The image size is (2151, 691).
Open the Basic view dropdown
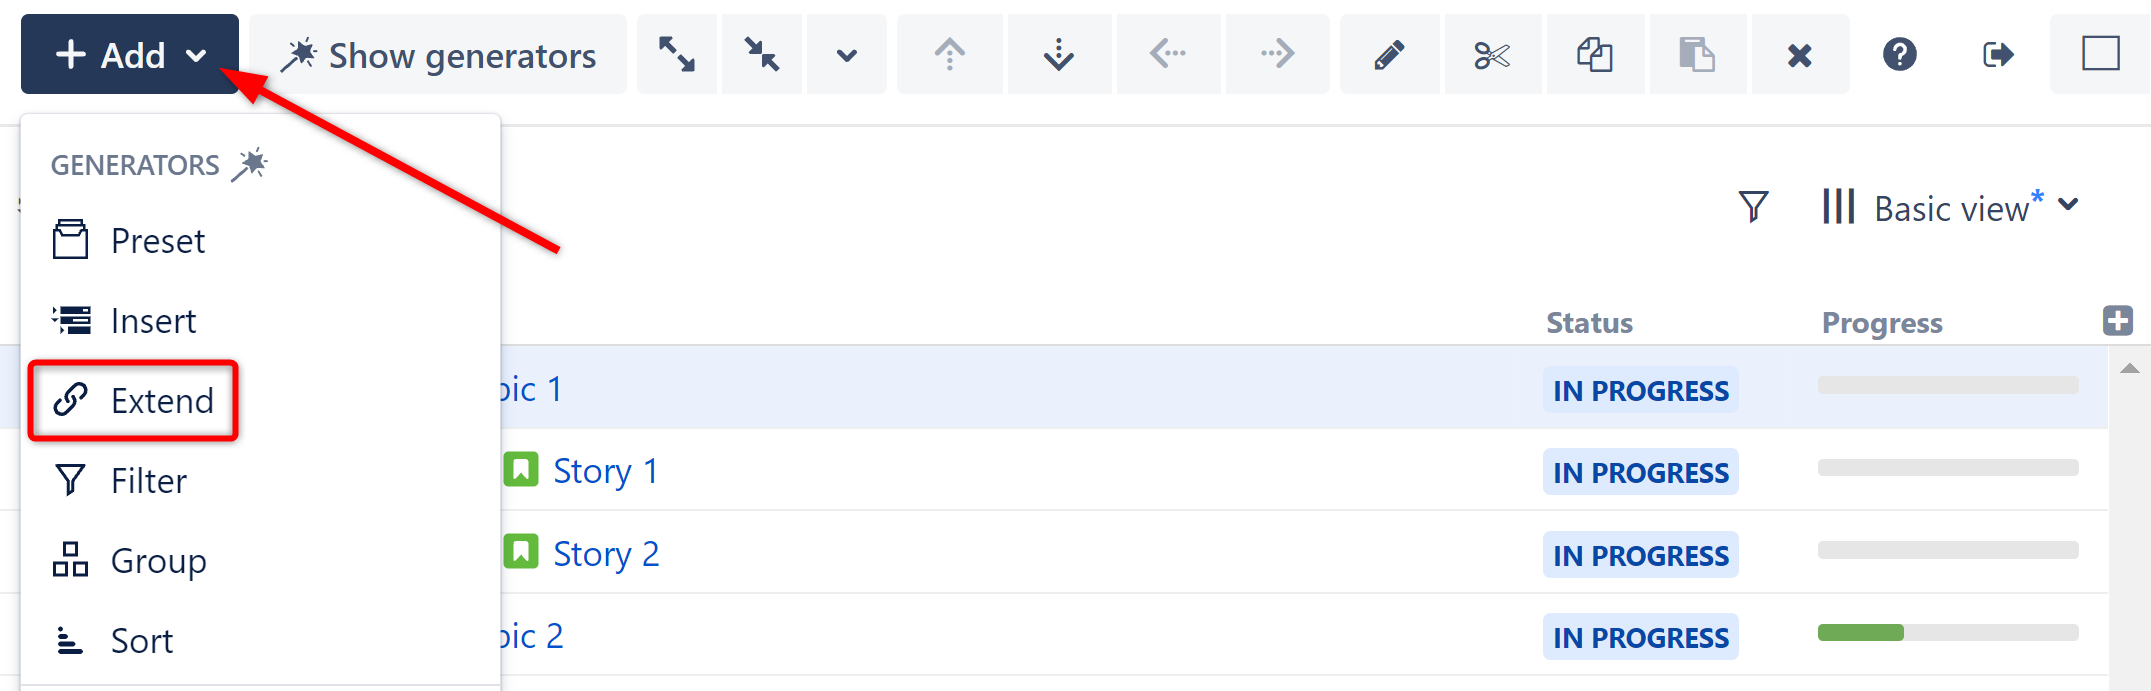click(1950, 207)
